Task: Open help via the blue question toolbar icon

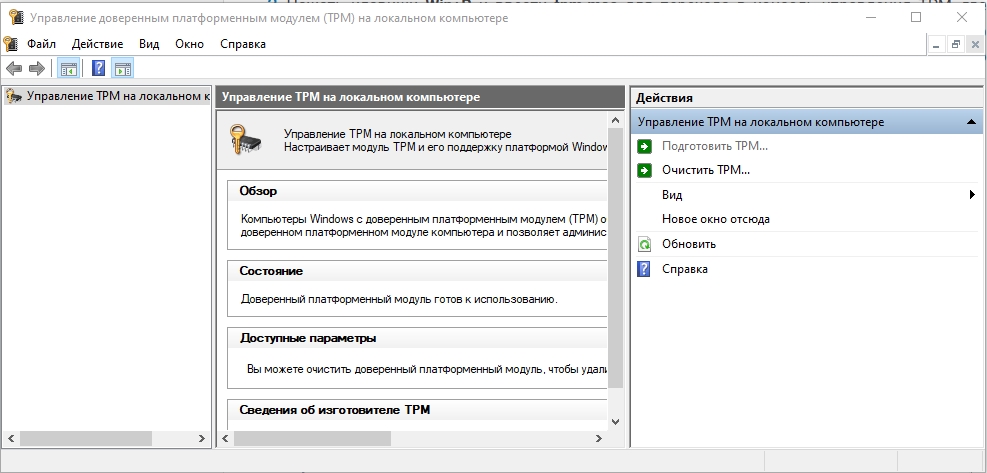Action: (98, 68)
